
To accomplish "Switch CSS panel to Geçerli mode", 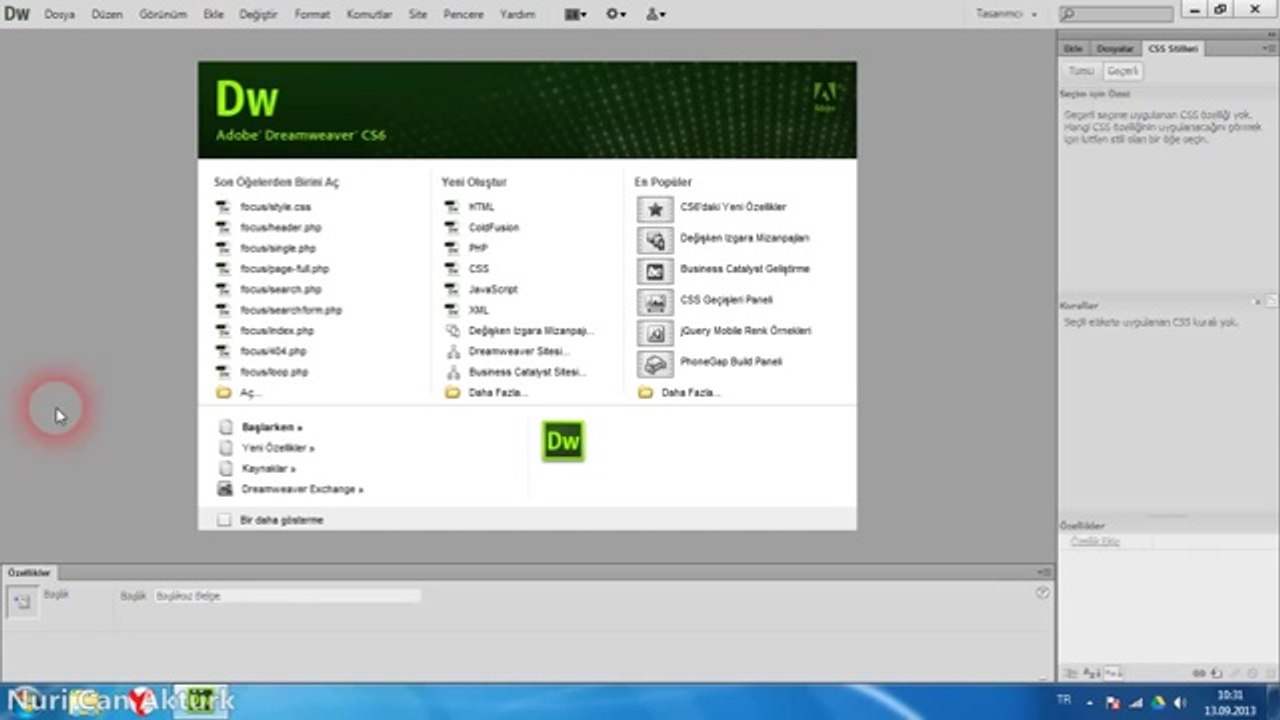I will pyautogui.click(x=1122, y=72).
